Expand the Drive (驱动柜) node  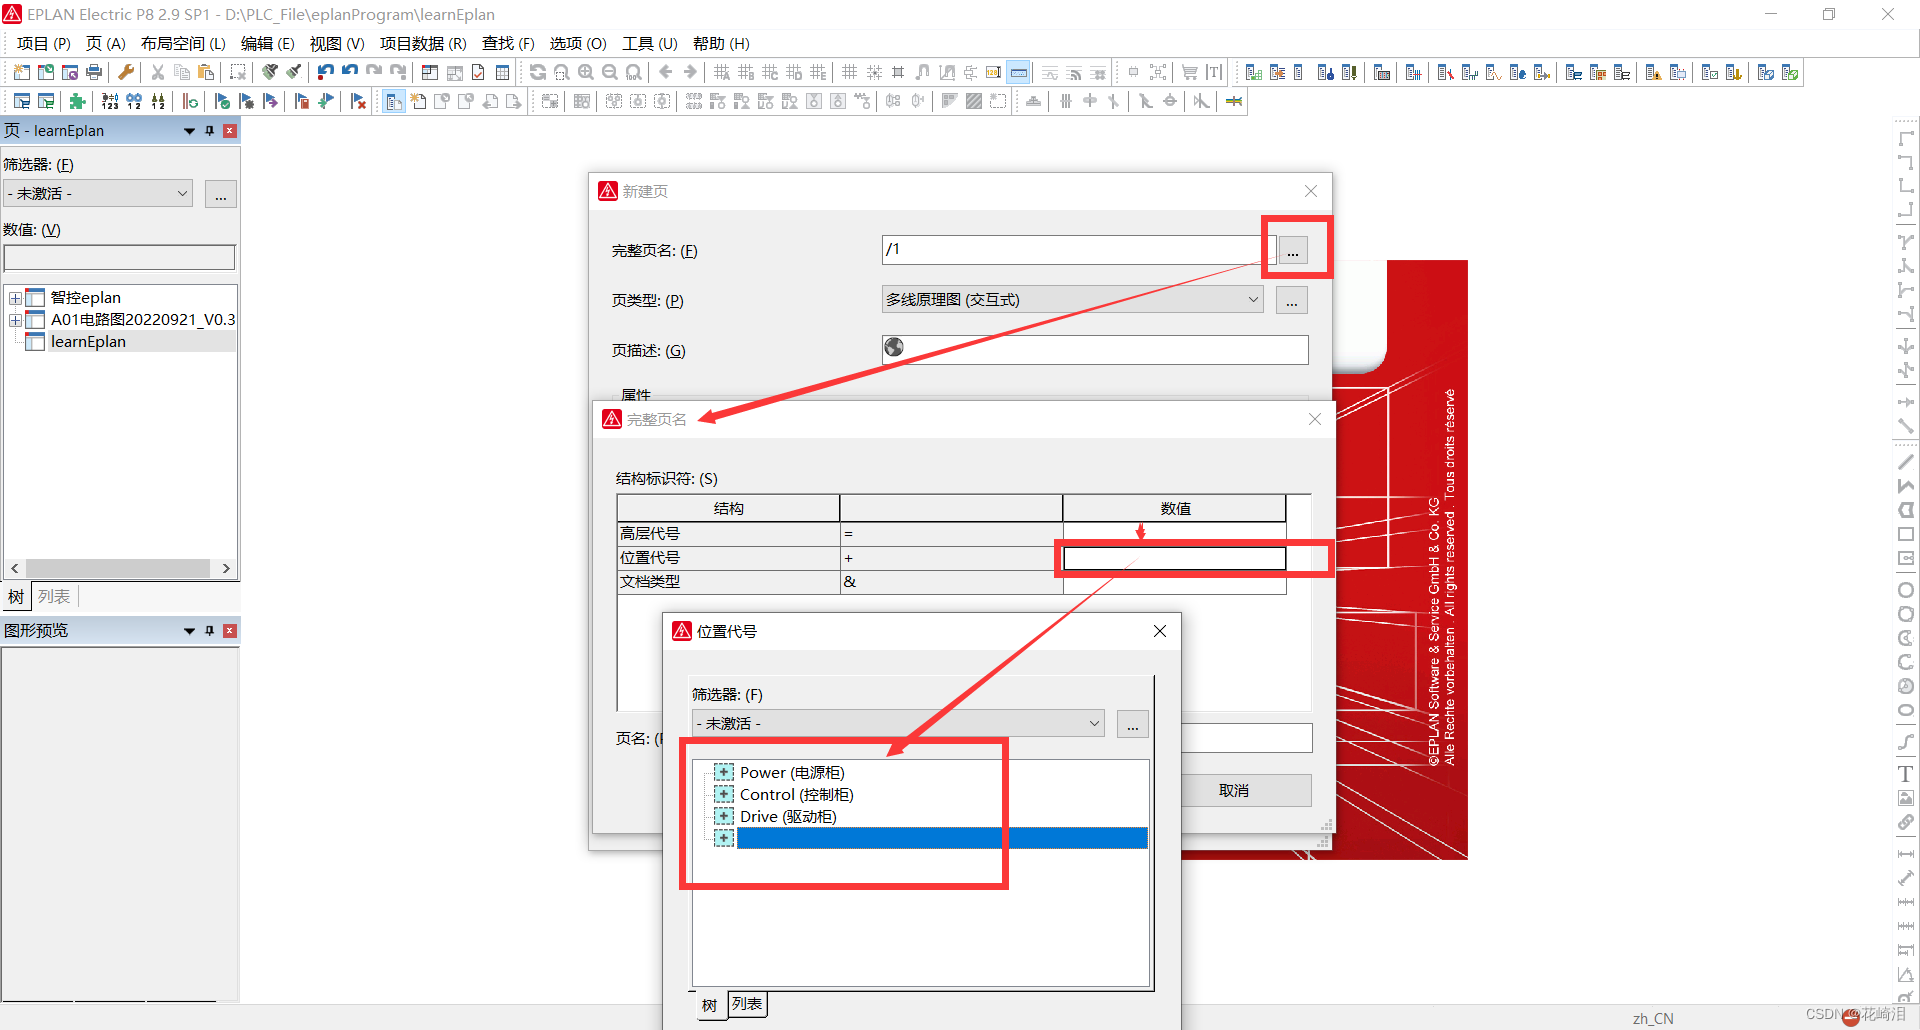tap(724, 816)
